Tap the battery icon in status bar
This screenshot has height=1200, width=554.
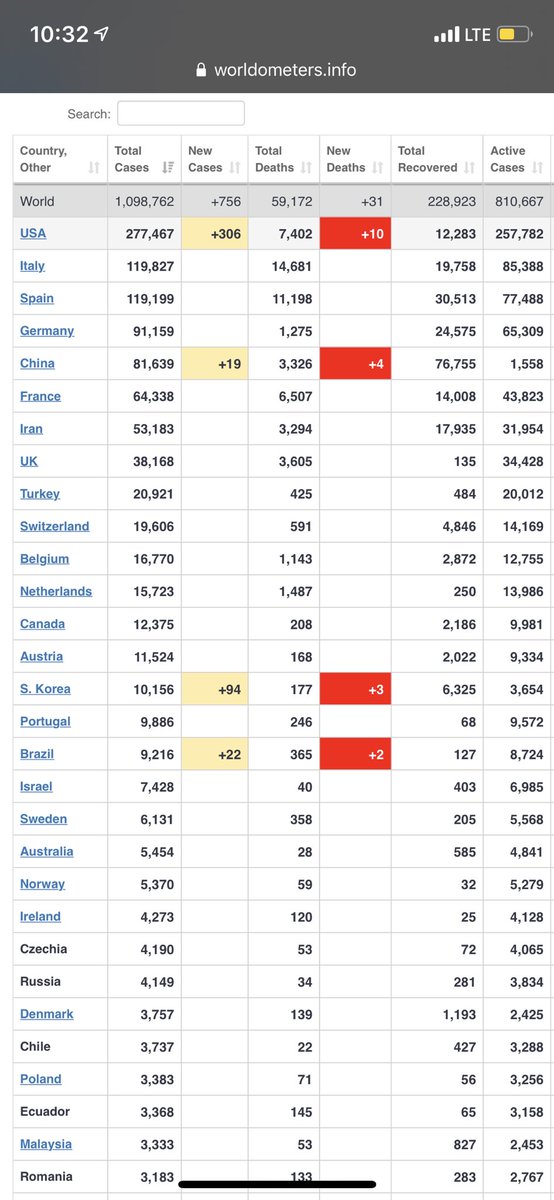pyautogui.click(x=515, y=35)
